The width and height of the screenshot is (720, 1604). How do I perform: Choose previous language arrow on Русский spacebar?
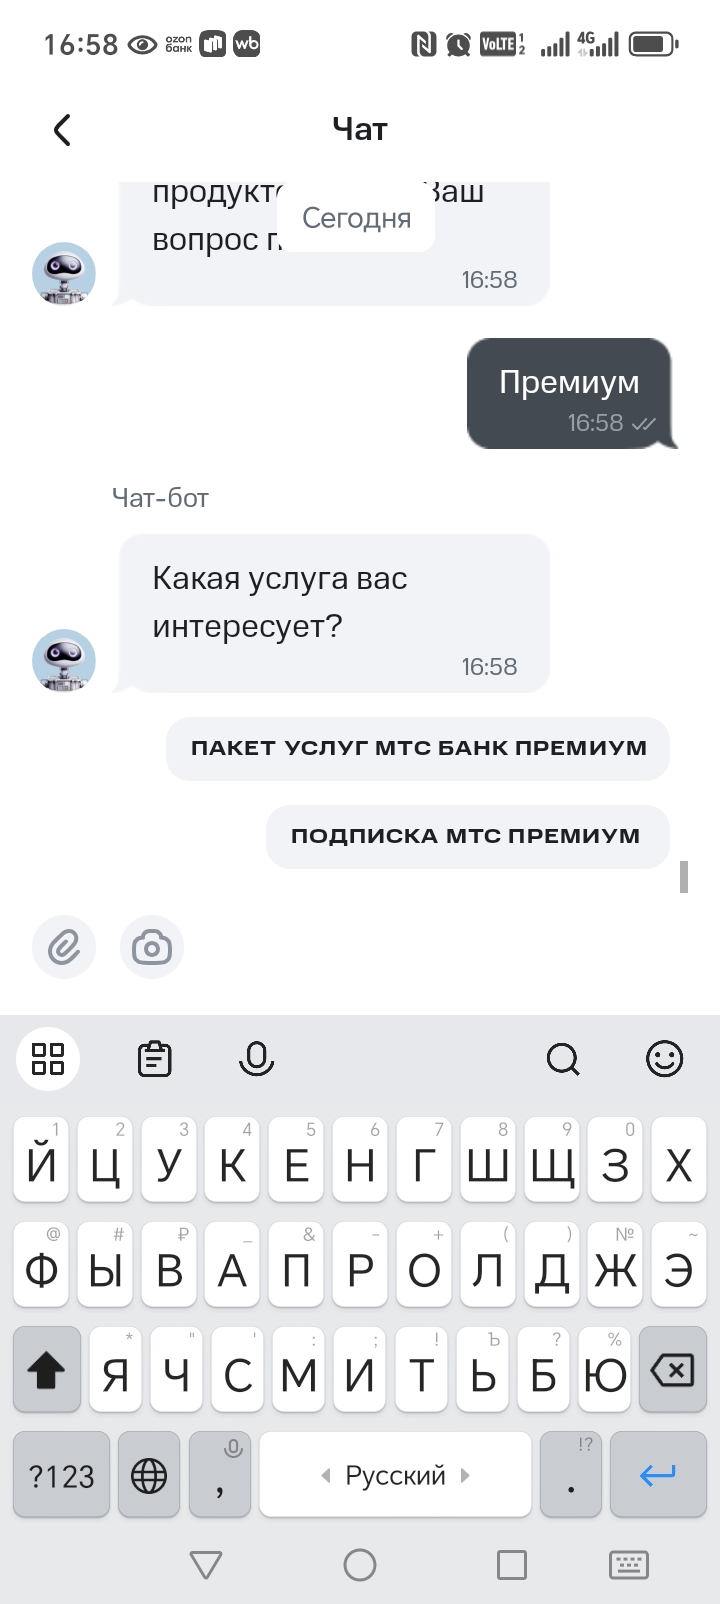(325, 1475)
